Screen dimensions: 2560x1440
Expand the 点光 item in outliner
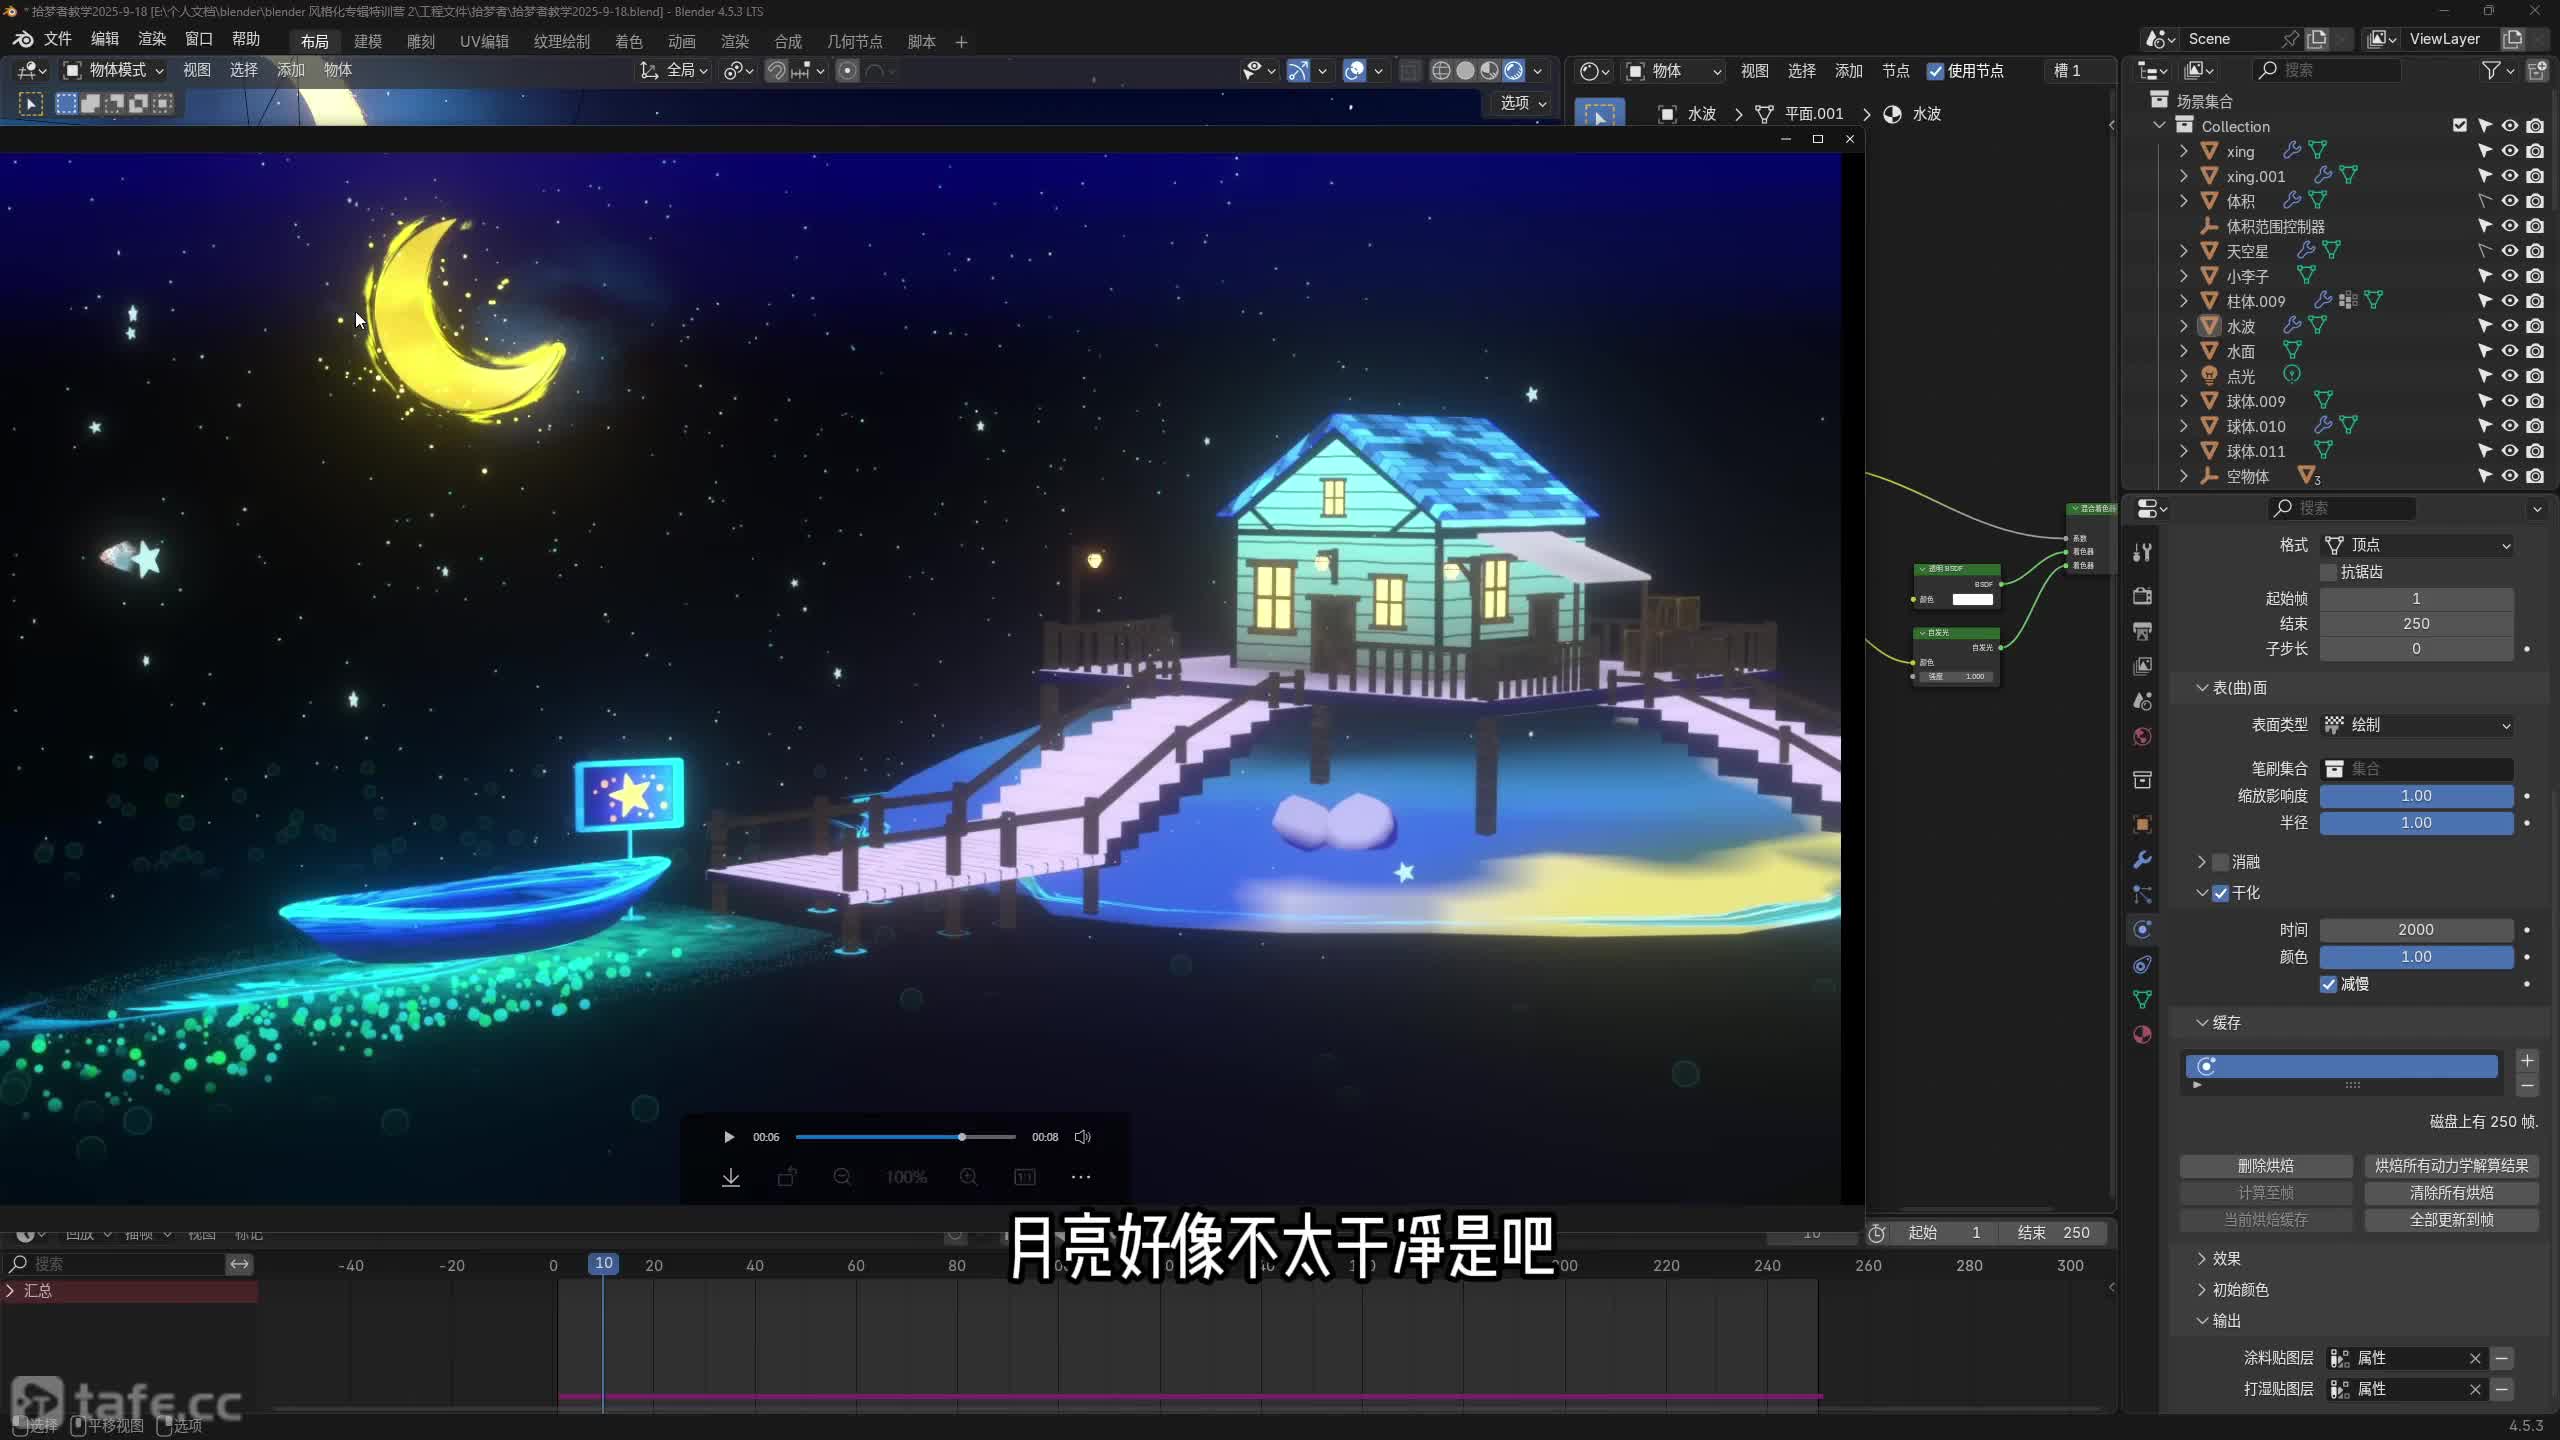pos(2184,376)
